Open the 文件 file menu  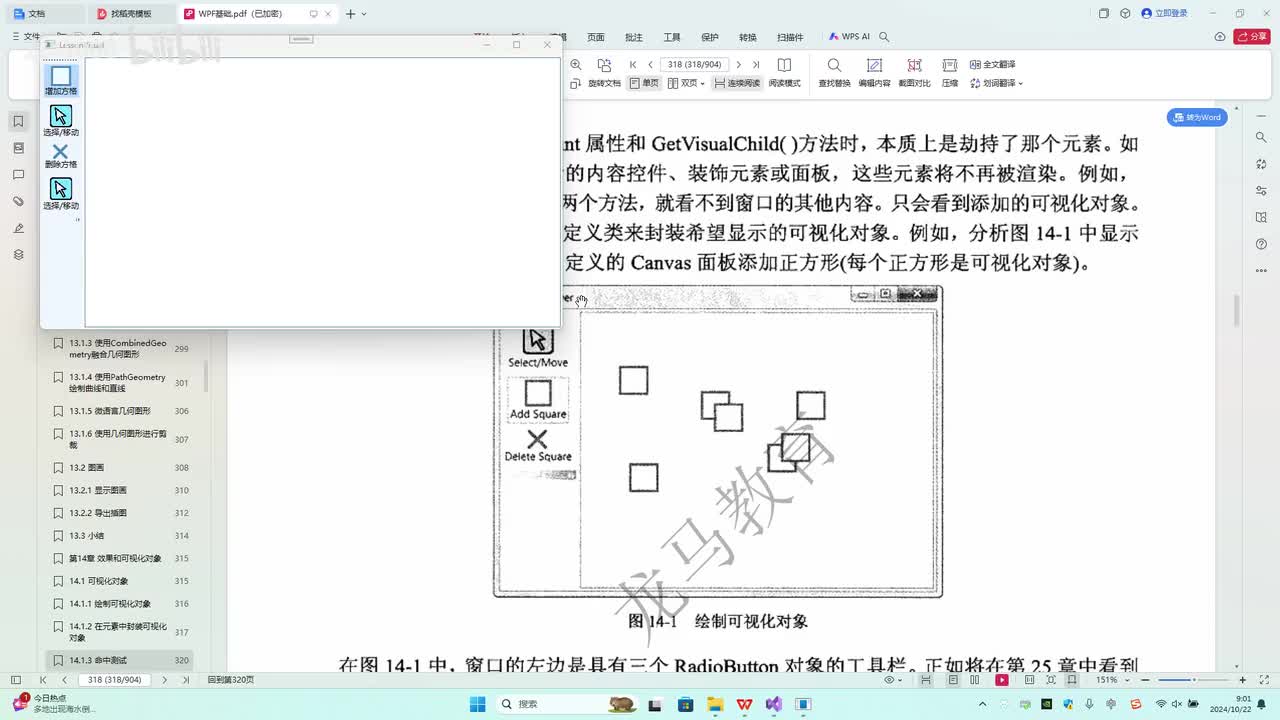28,37
